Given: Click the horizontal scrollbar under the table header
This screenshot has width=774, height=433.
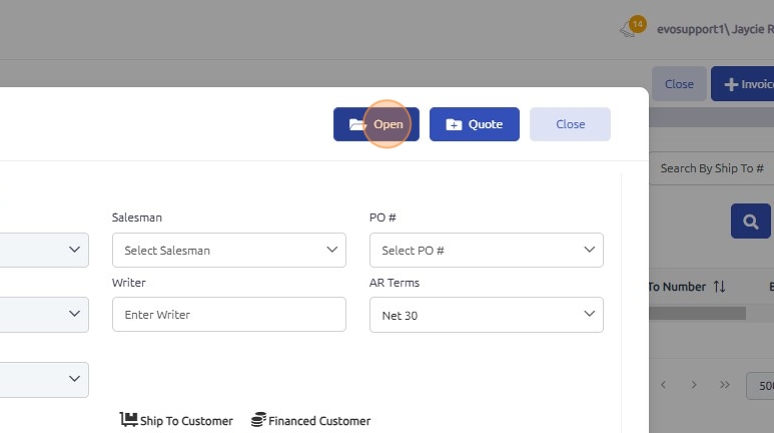Looking at the screenshot, I should pyautogui.click(x=697, y=313).
